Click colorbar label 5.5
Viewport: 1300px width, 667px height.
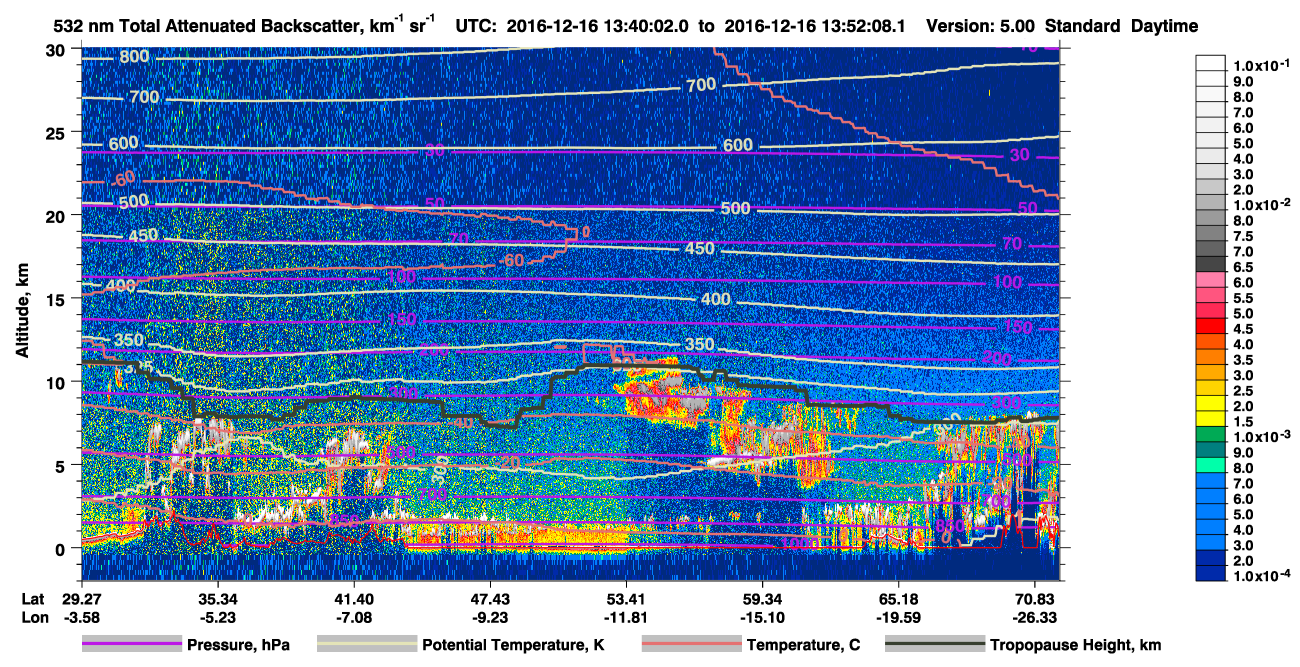(x=1243, y=298)
